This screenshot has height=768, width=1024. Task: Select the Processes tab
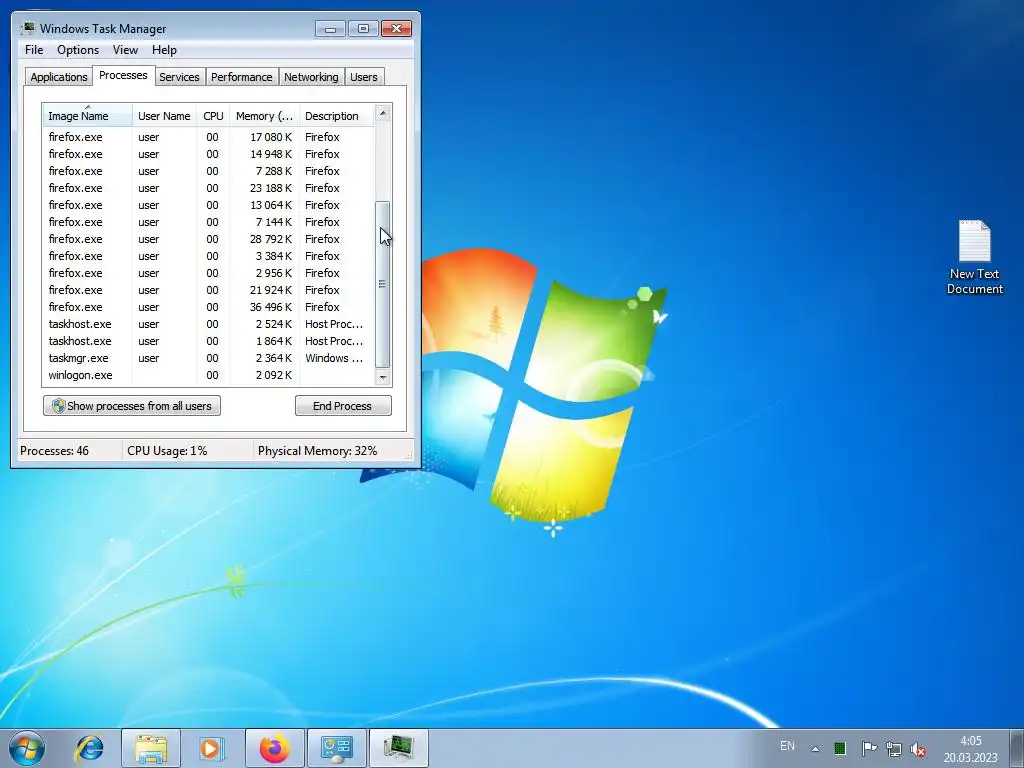pyautogui.click(x=123, y=75)
